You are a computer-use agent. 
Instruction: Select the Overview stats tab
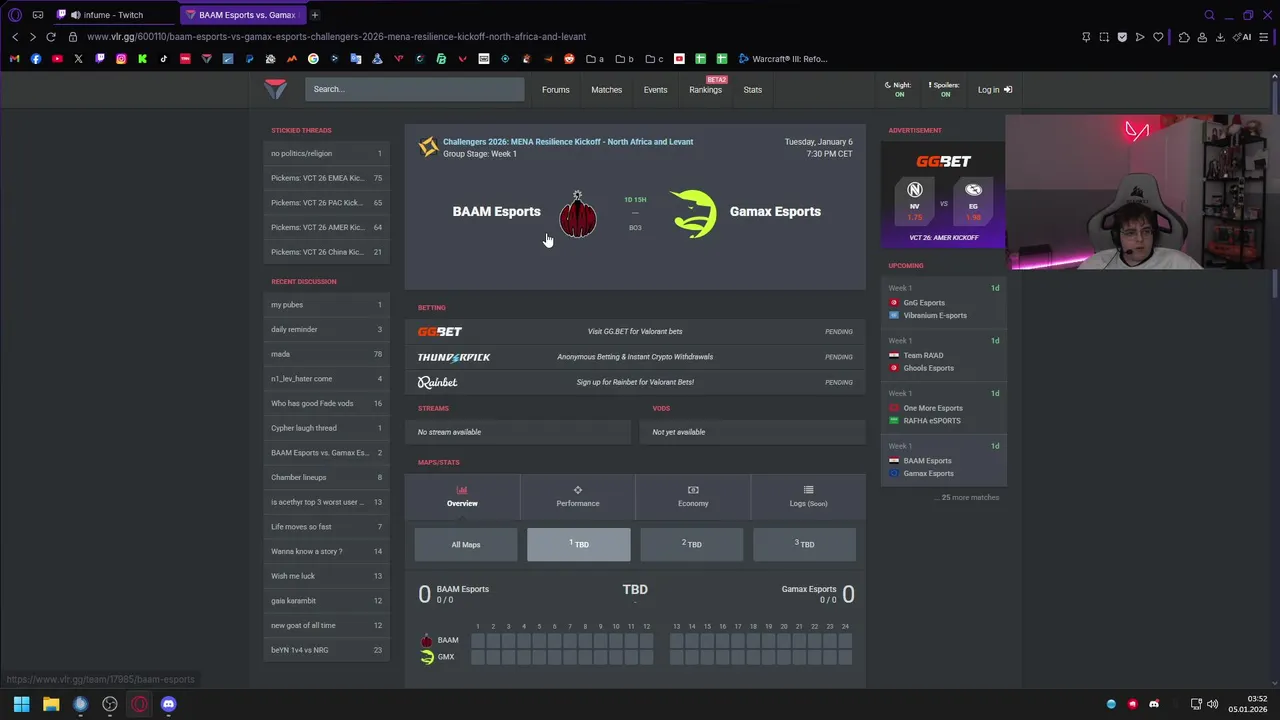pos(462,497)
